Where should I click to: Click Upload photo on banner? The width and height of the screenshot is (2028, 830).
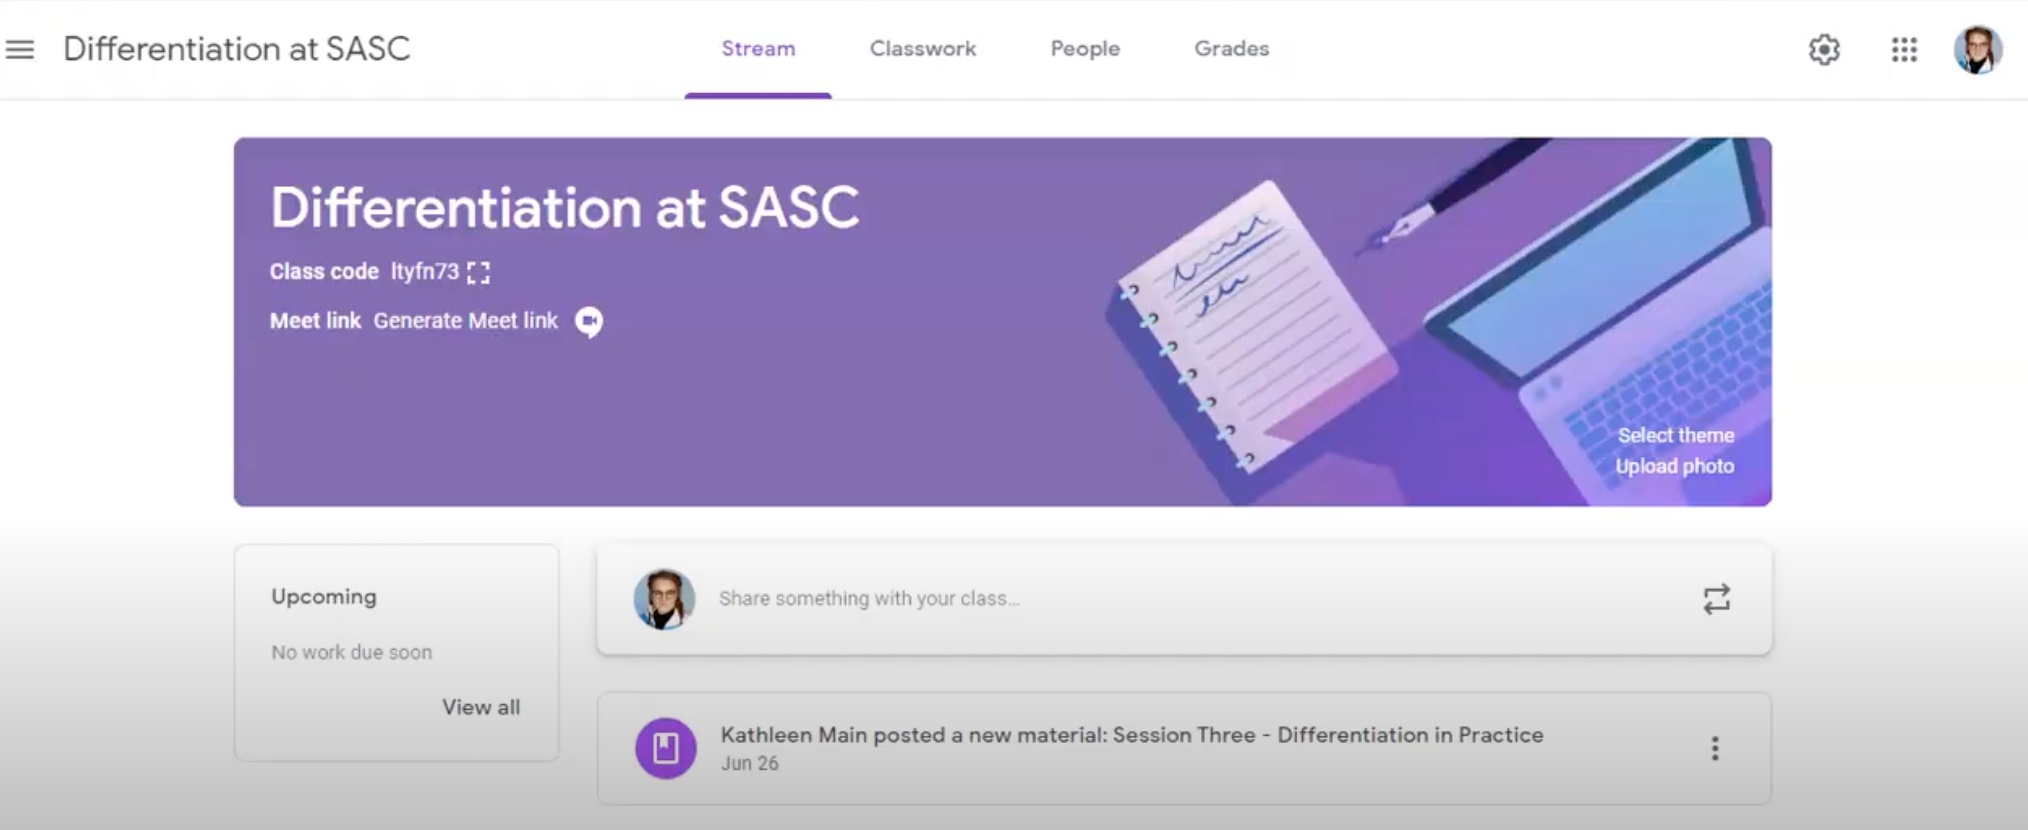tap(1674, 467)
